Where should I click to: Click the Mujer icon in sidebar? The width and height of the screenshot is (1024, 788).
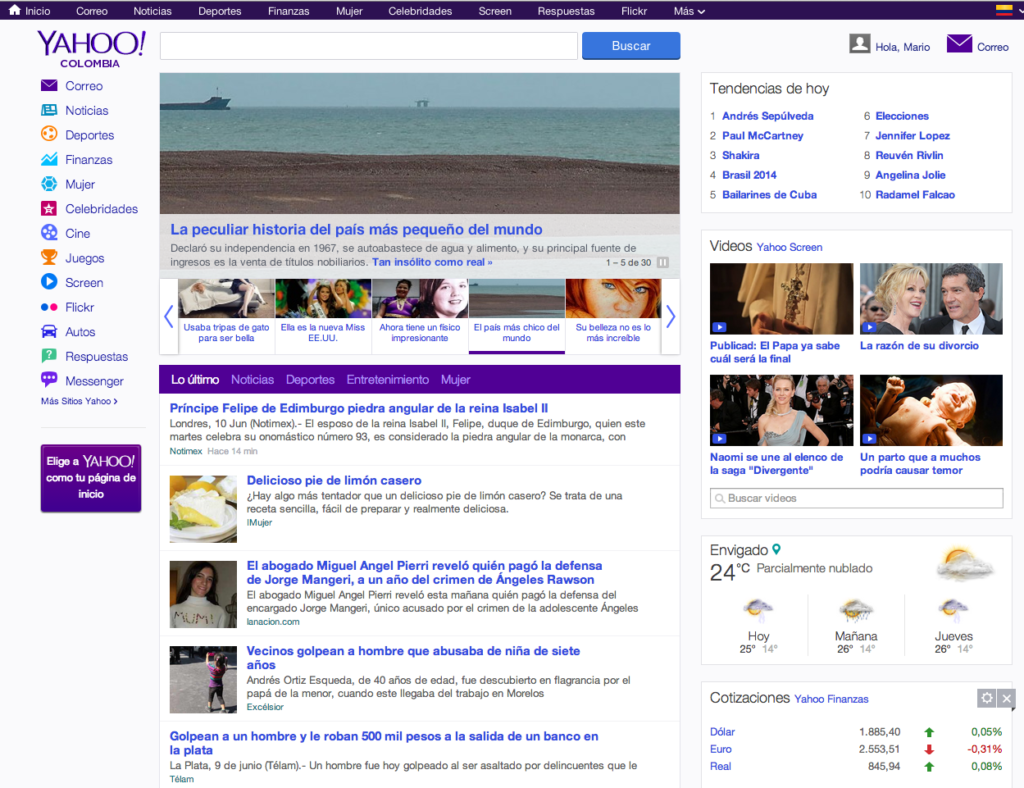click(49, 184)
